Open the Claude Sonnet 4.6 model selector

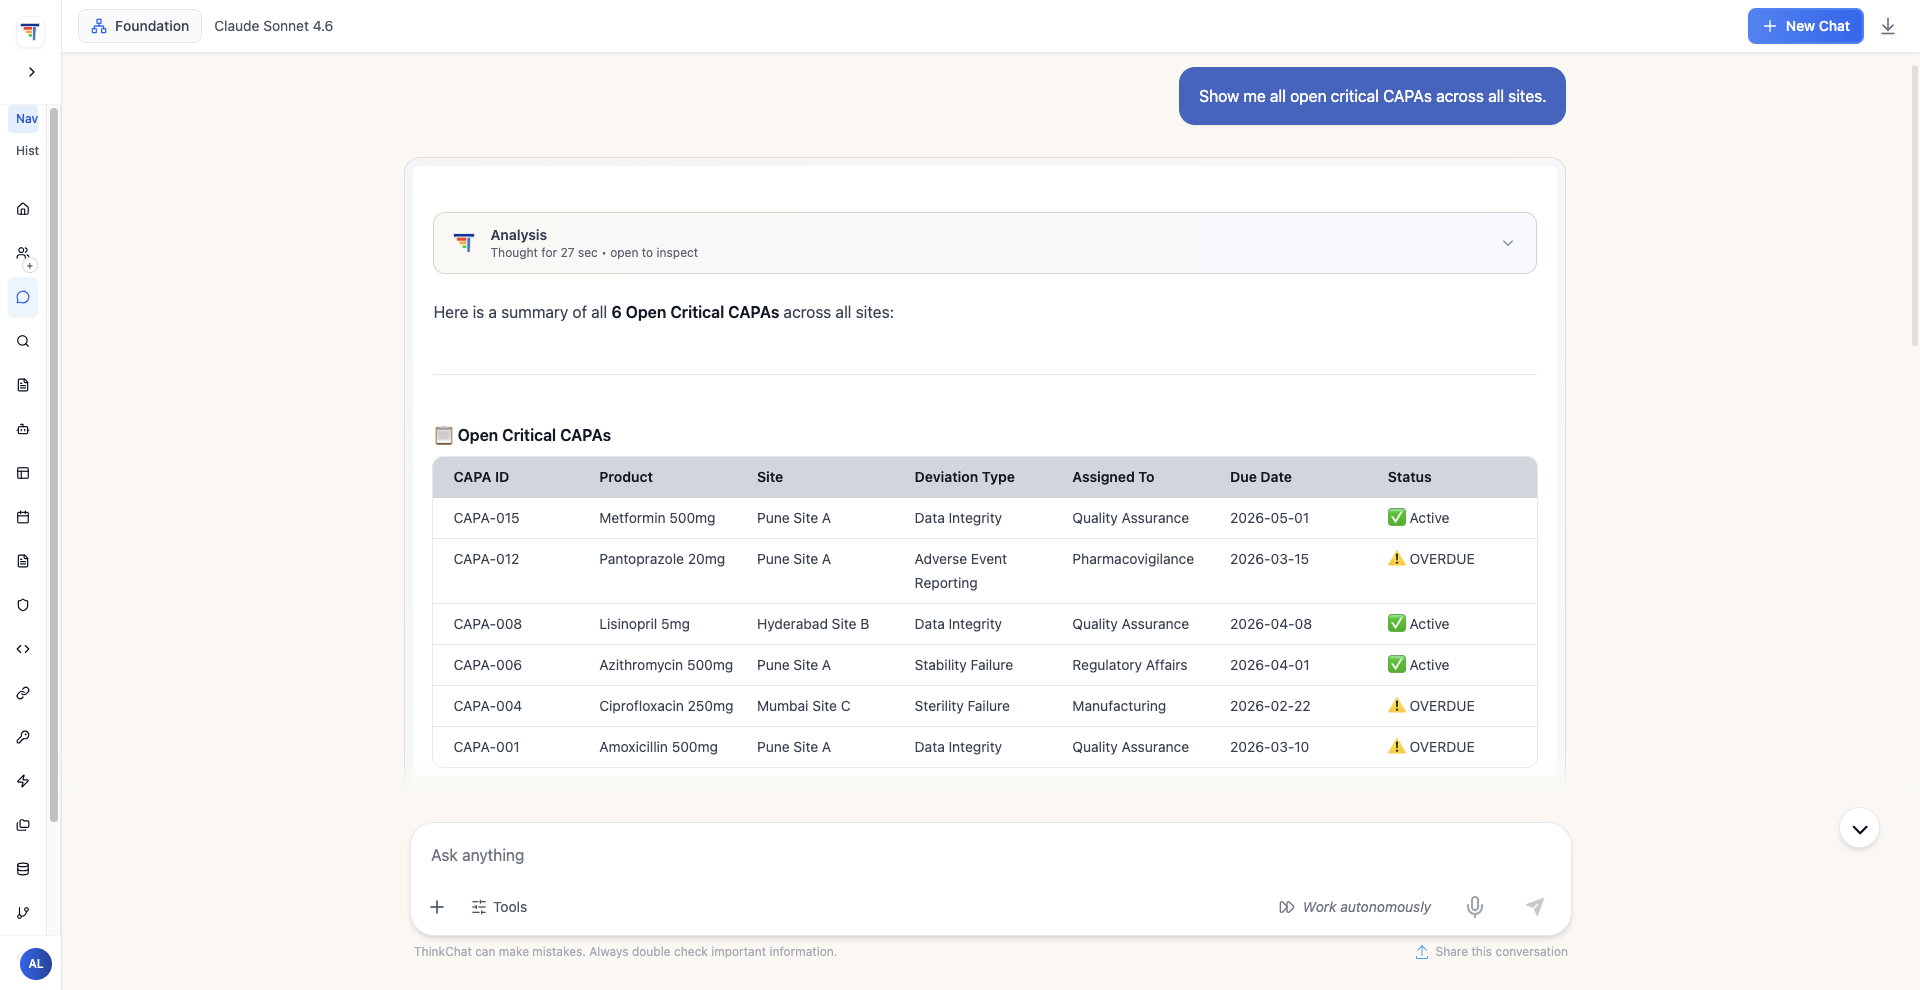(274, 26)
